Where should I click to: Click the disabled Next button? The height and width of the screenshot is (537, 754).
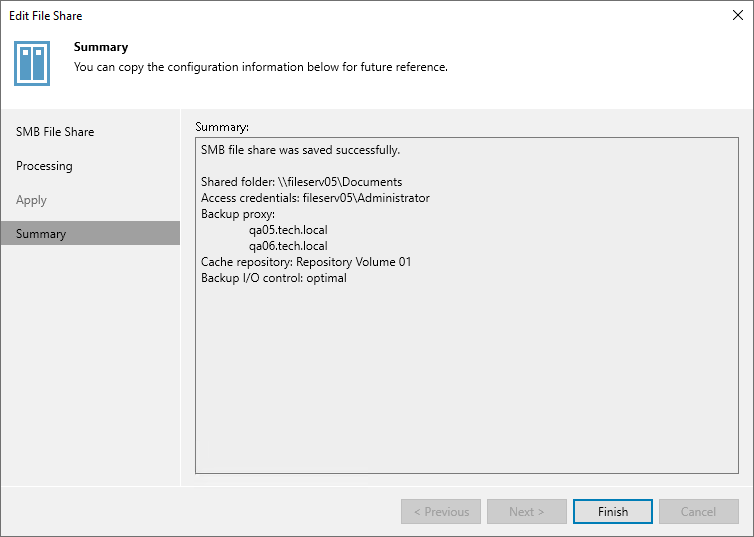pyautogui.click(x=527, y=512)
